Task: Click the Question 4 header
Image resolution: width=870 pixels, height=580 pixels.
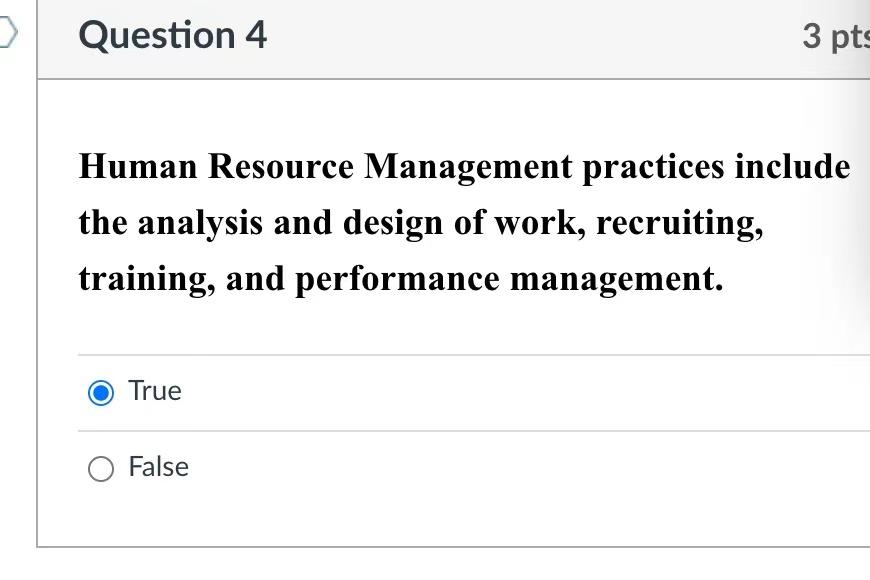Action: tap(173, 34)
